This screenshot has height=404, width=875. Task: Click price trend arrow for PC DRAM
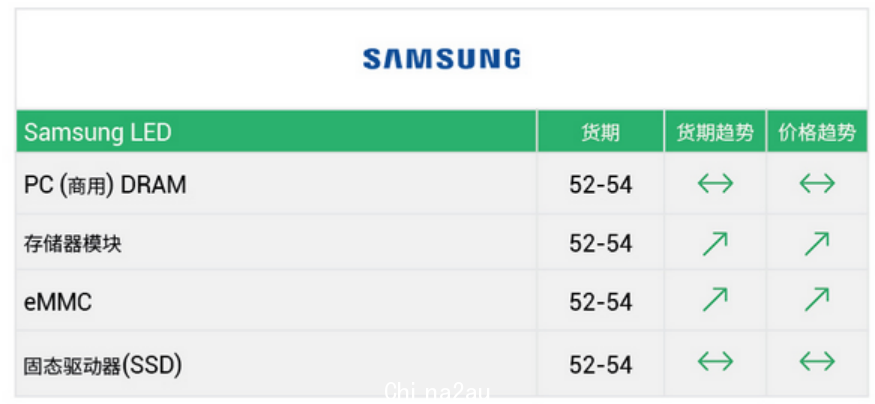coord(817,184)
